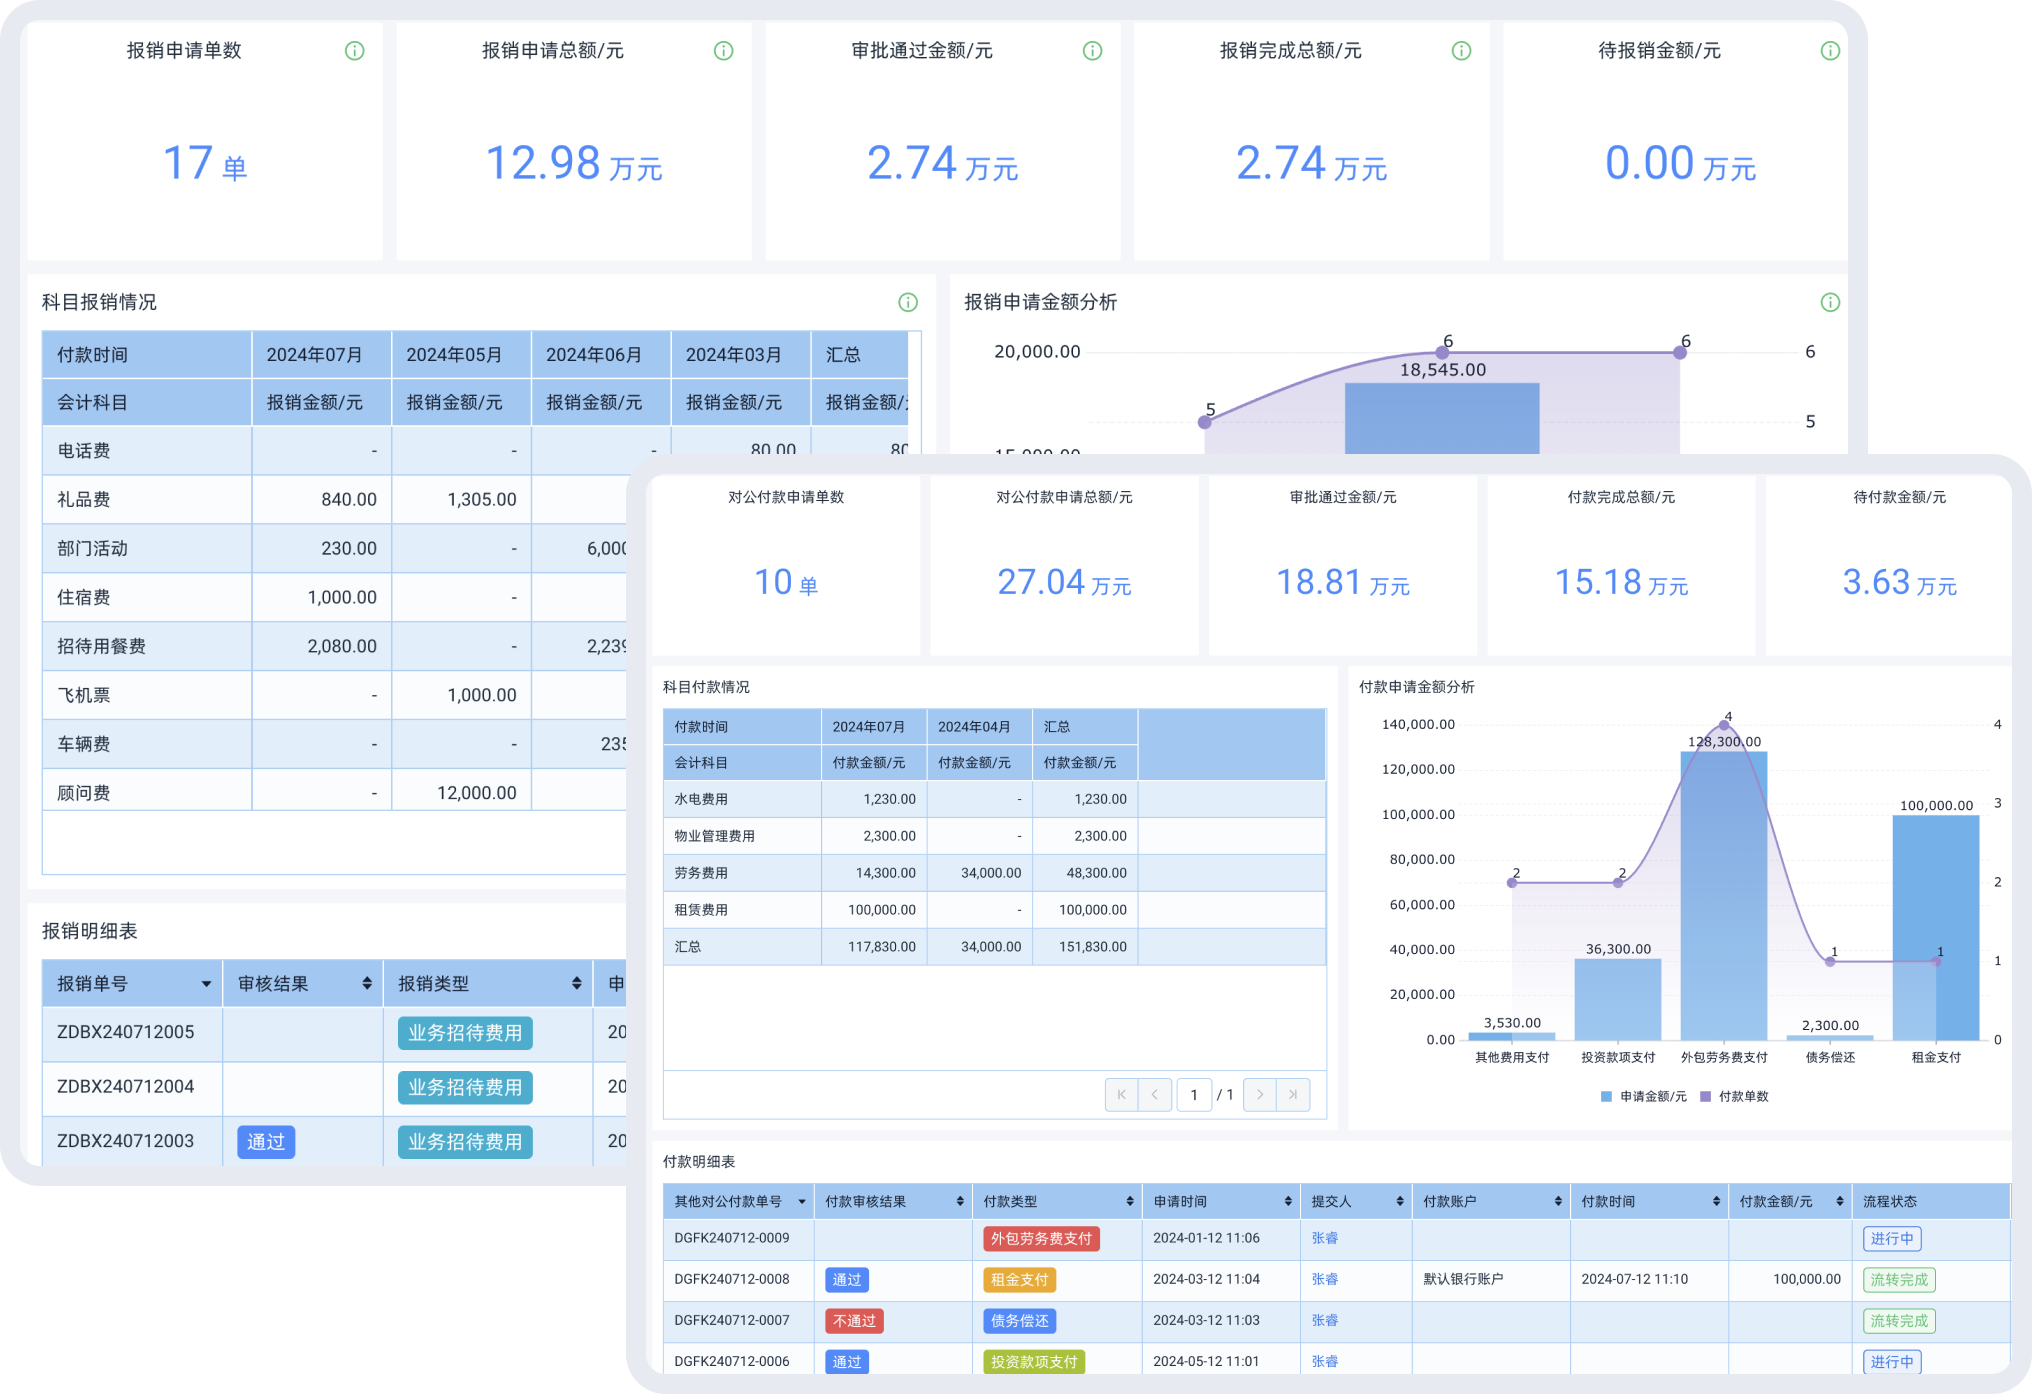Open 其他对公付款单号 column dropdown

tap(801, 1202)
